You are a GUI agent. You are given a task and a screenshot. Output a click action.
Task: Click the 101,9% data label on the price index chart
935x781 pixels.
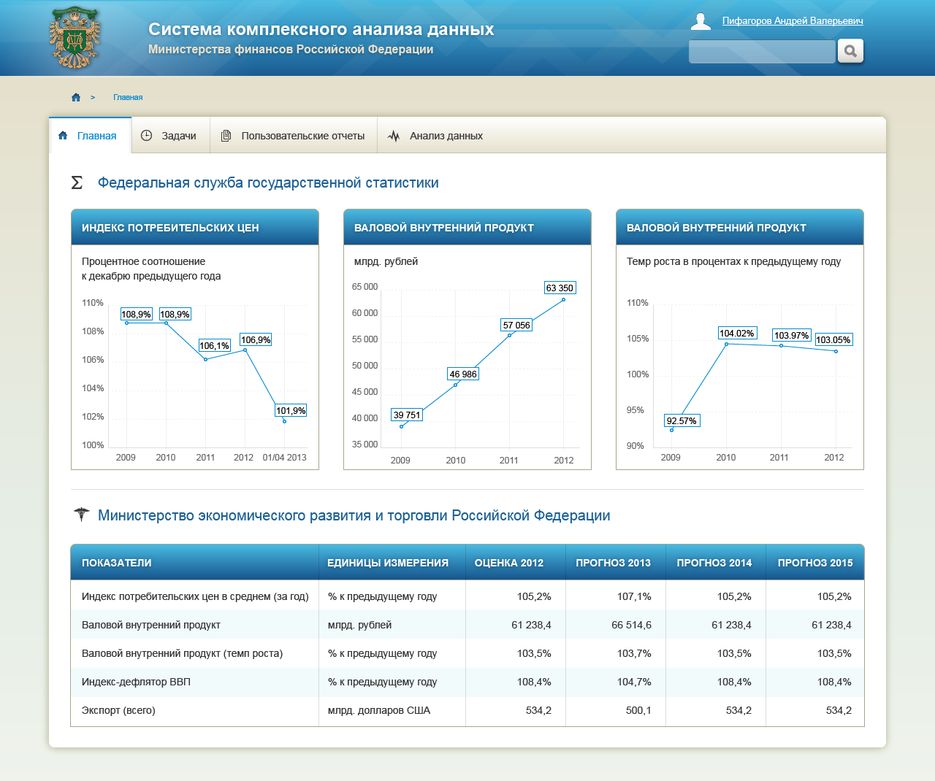tap(290, 410)
